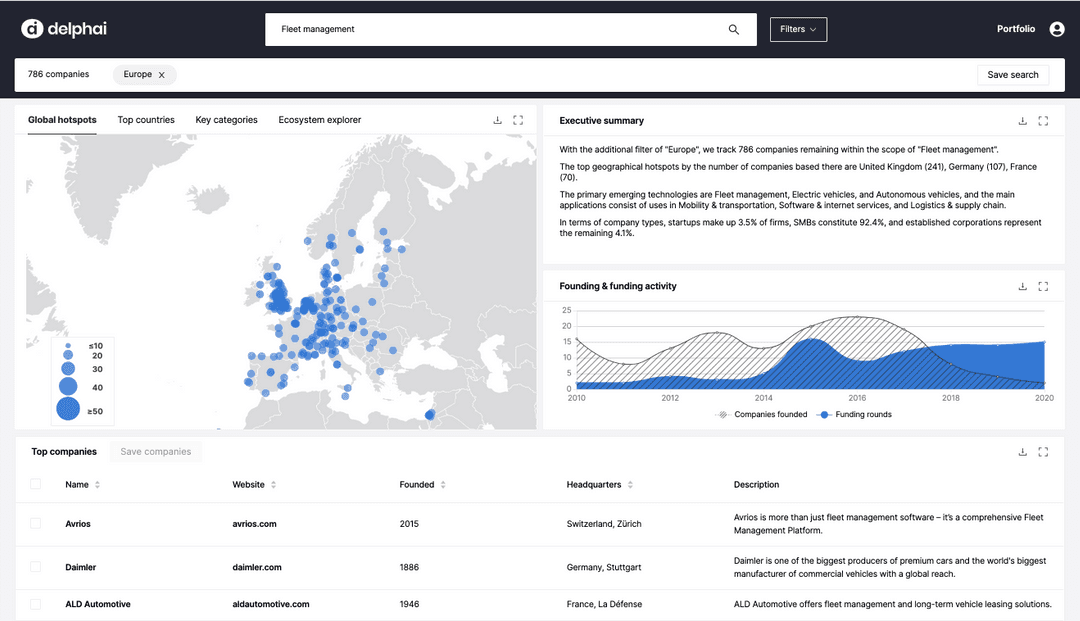Image resolution: width=1080 pixels, height=621 pixels.
Task: Open the Filters dropdown
Action: tap(798, 30)
